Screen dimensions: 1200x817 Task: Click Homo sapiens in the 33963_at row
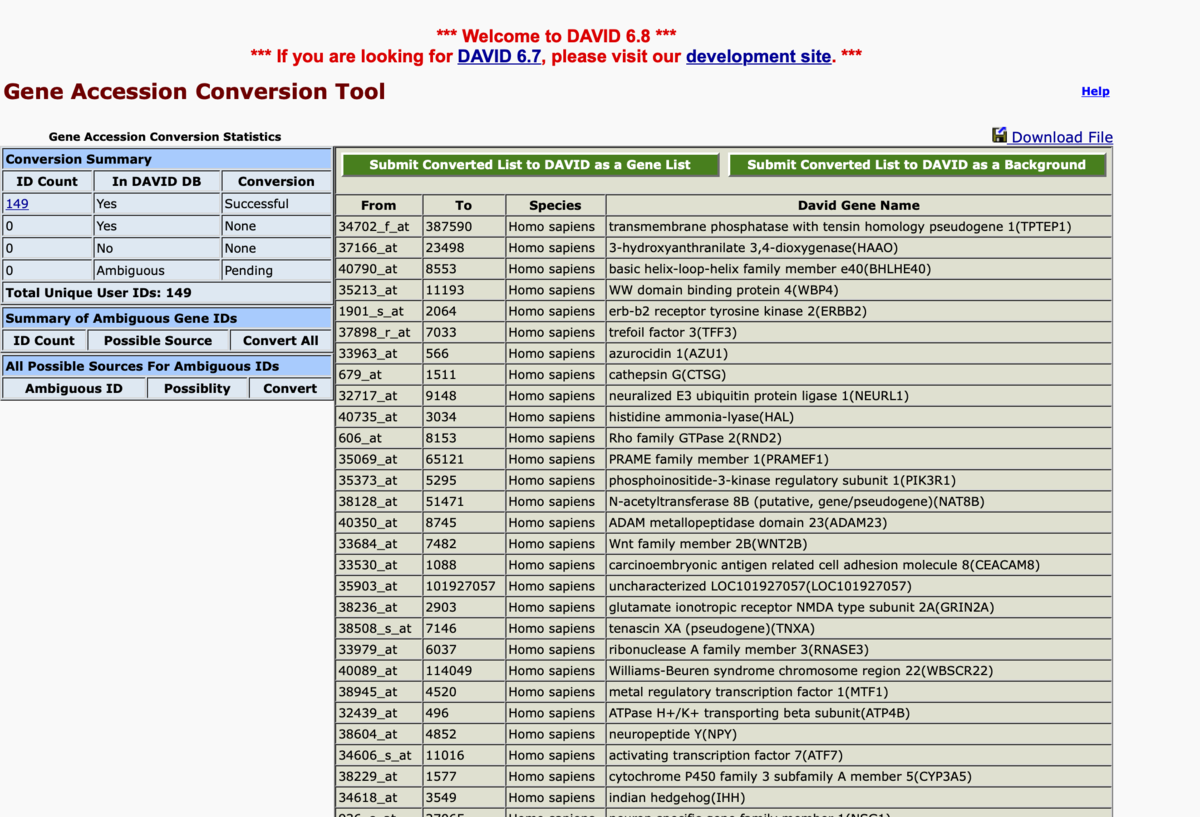point(551,354)
